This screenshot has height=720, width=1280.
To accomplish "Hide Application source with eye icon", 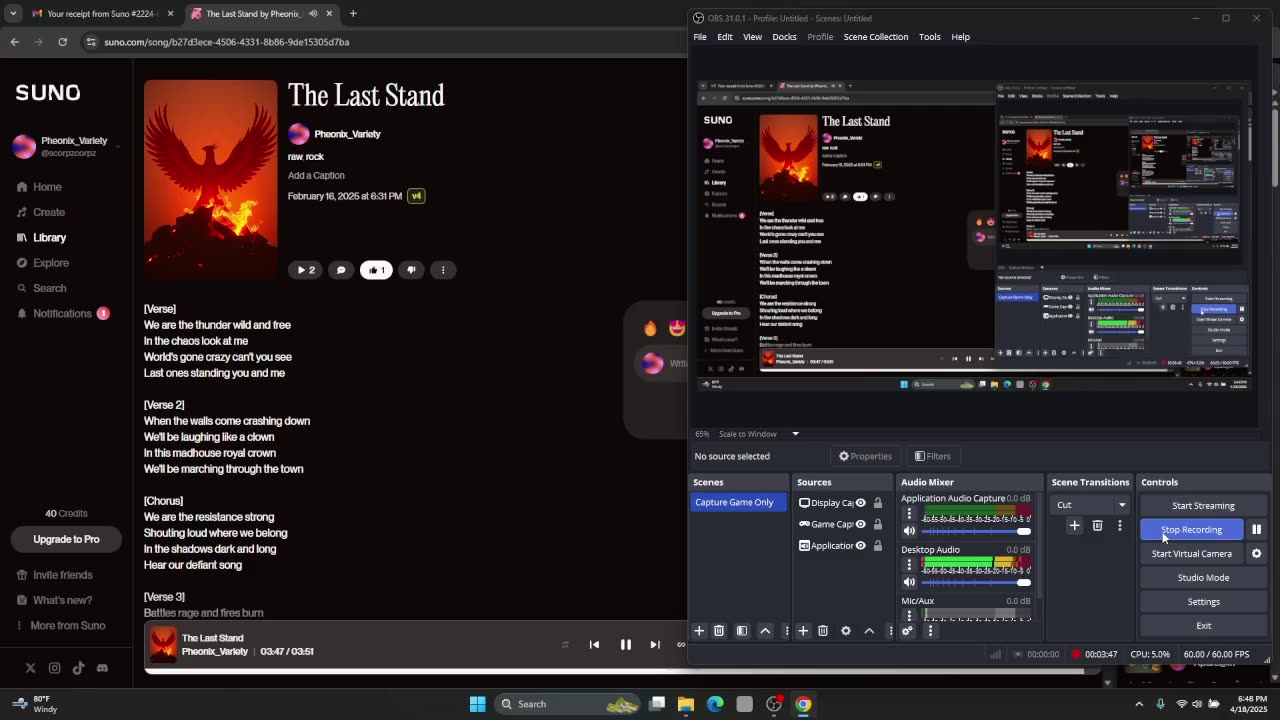I will click(860, 546).
